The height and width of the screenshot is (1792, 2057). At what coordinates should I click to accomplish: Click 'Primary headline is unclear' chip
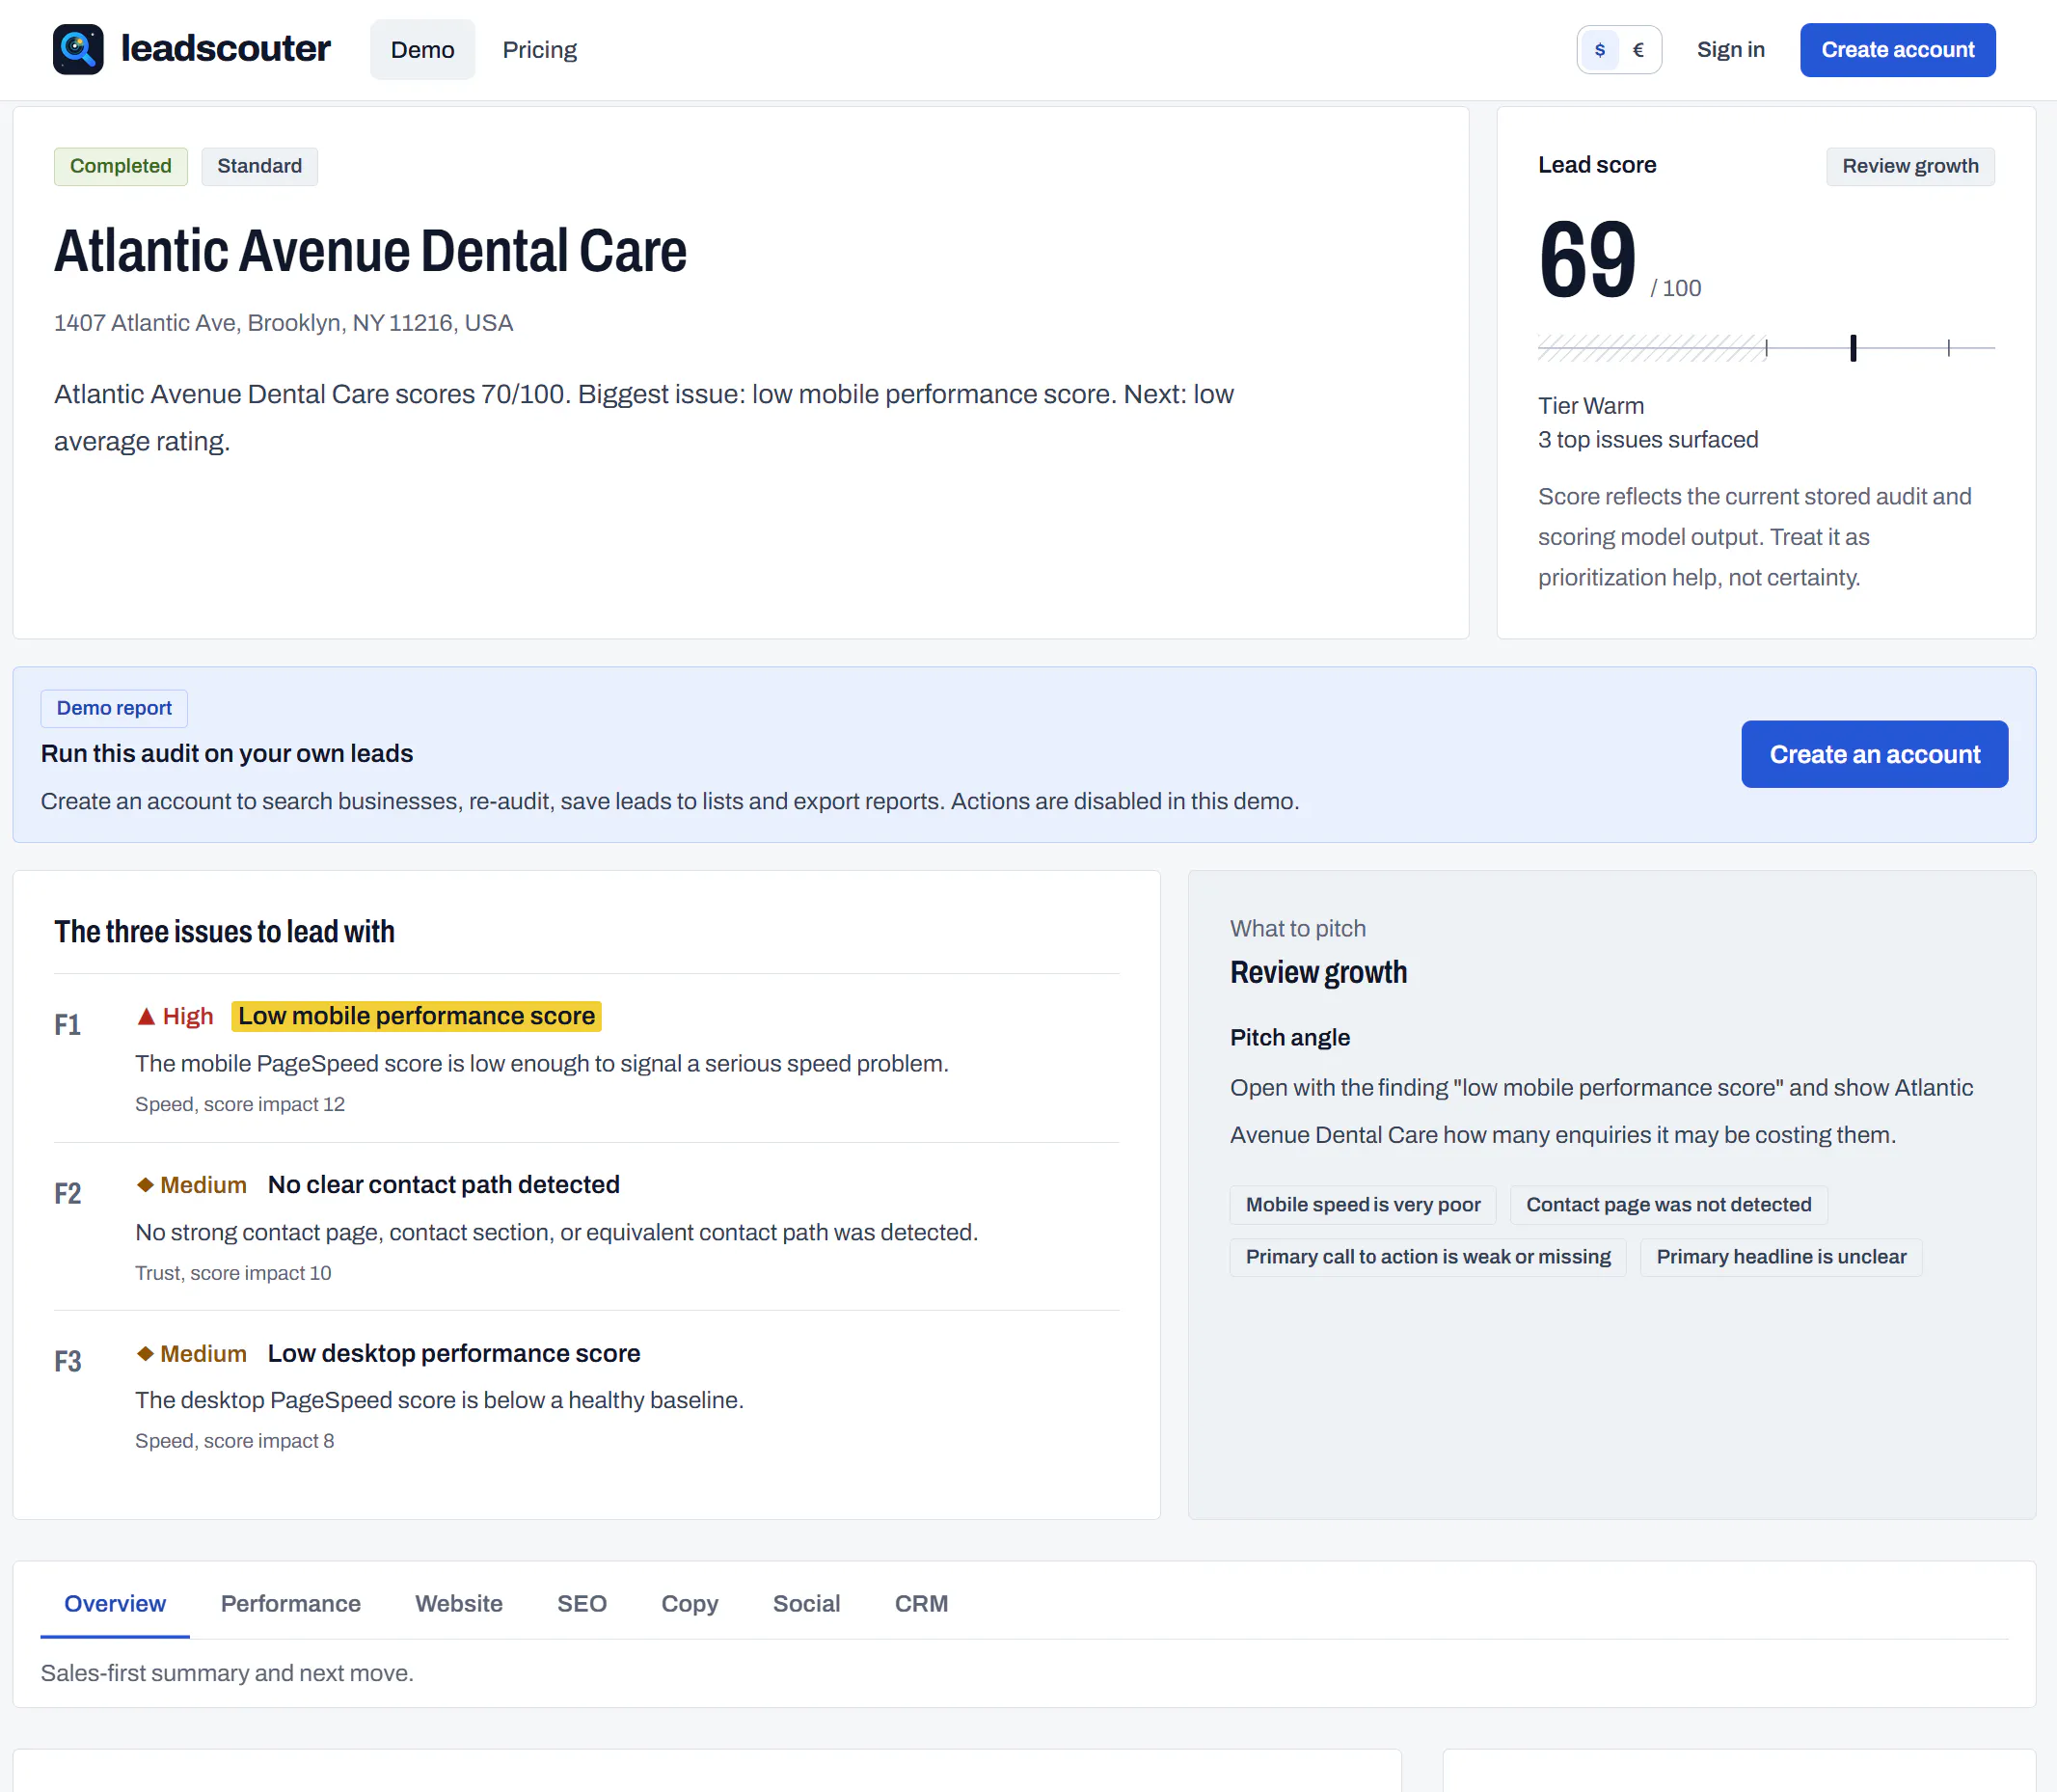click(1781, 1257)
